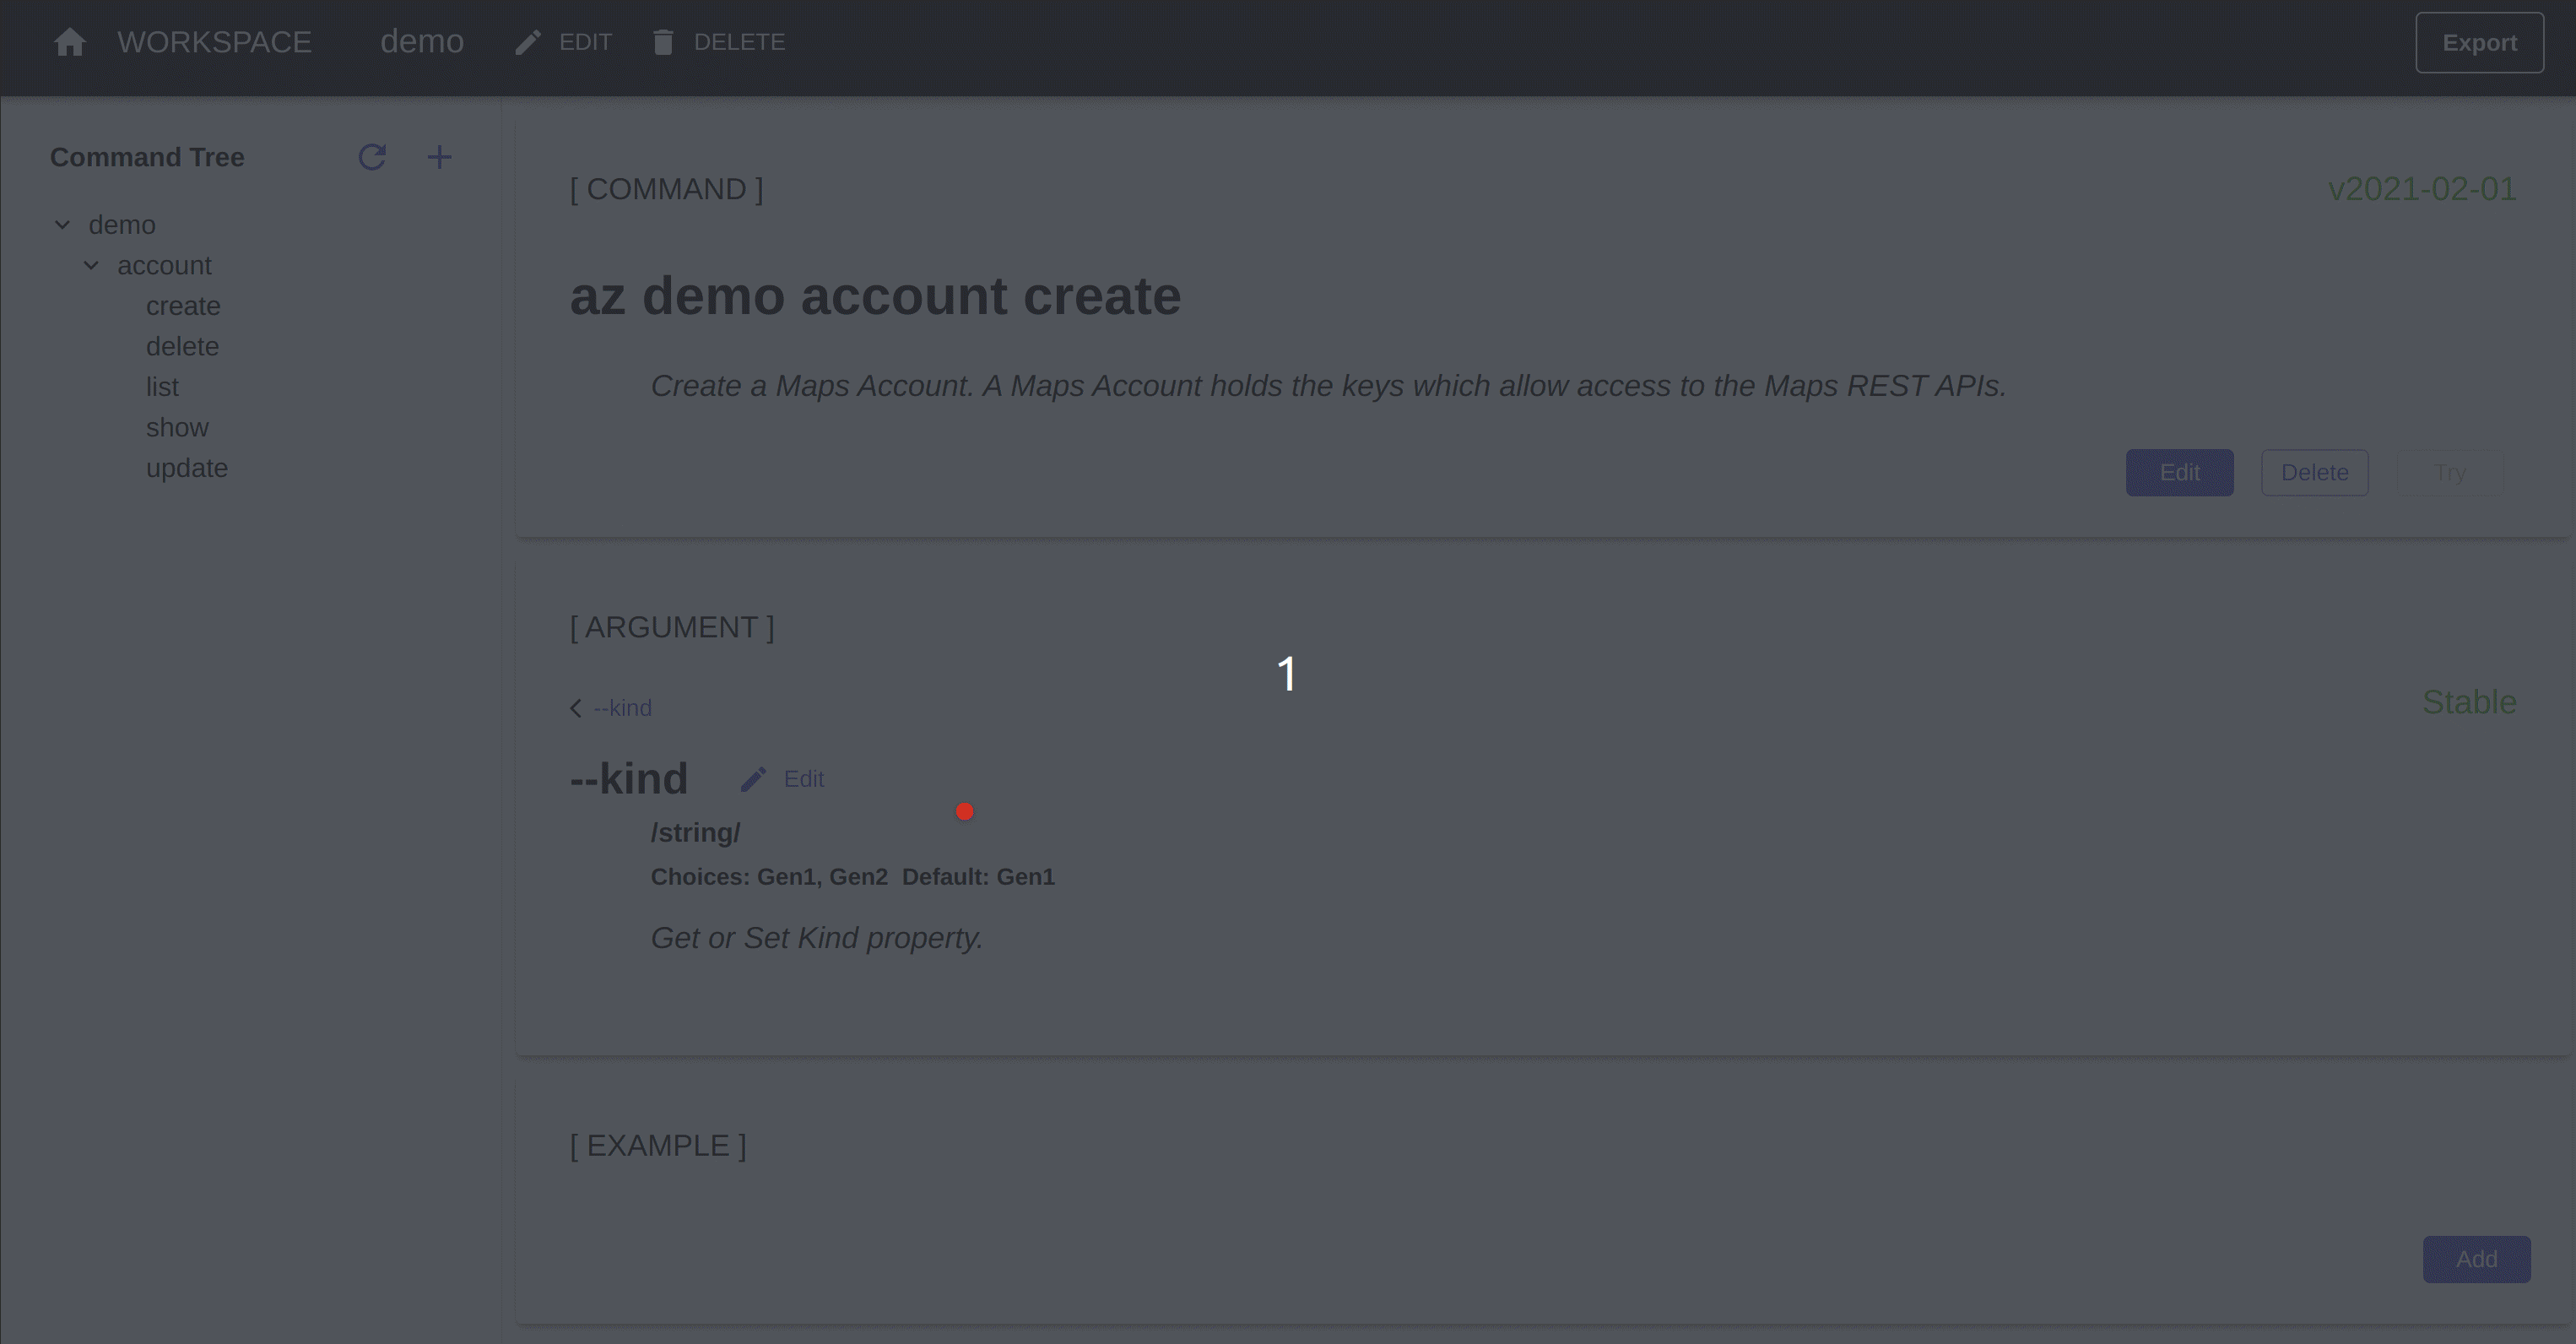2576x1344 pixels.
Task: Click the refresh icon in Command Tree
Action: coord(371,157)
